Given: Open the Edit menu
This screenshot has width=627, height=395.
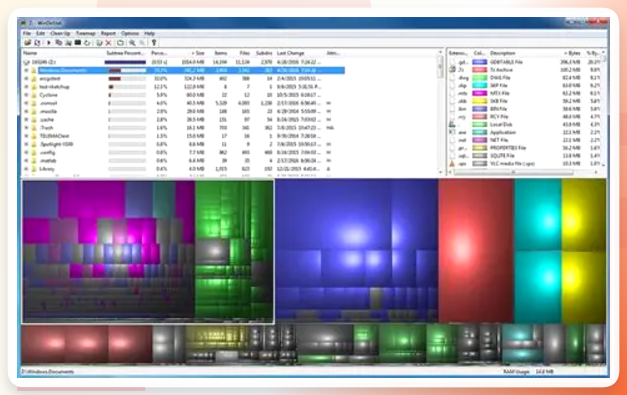Looking at the screenshot, I should tap(40, 33).
